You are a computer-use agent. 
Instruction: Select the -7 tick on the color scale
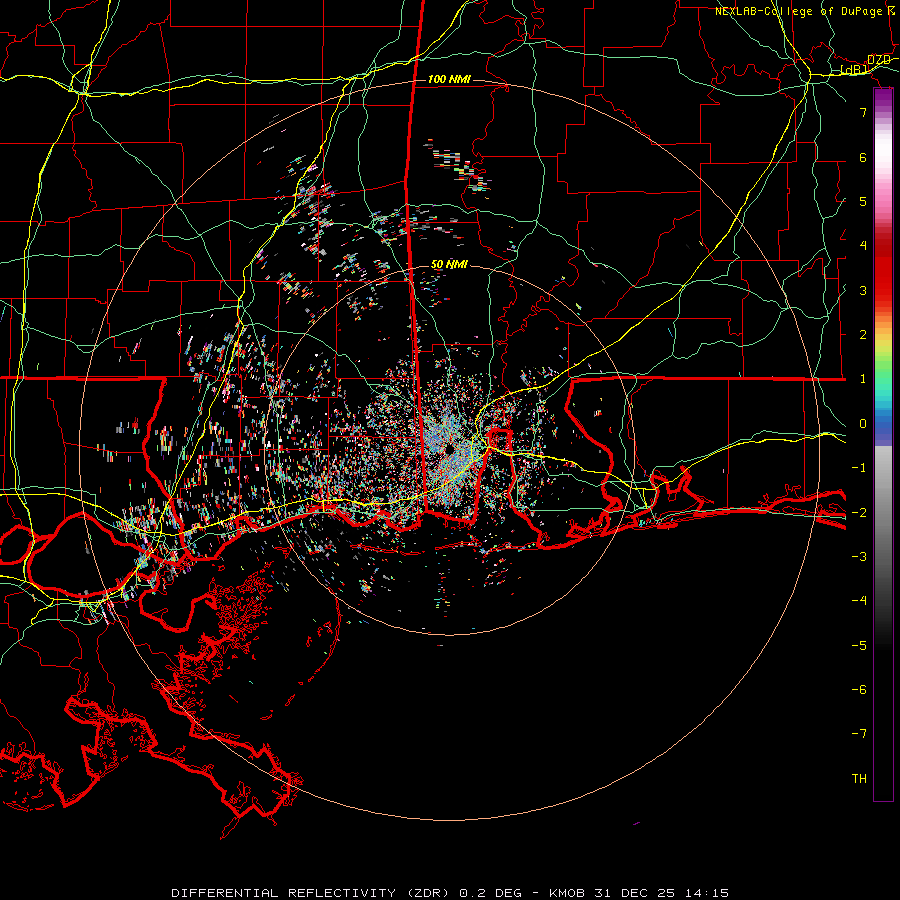point(859,734)
